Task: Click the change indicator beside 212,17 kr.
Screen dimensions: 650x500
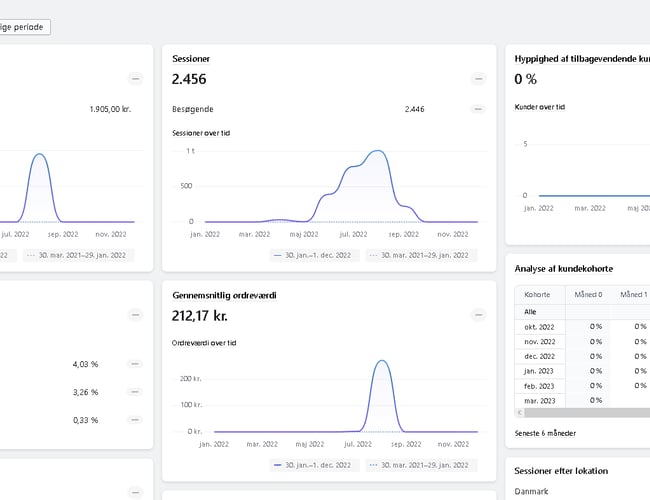Action: pos(477,315)
